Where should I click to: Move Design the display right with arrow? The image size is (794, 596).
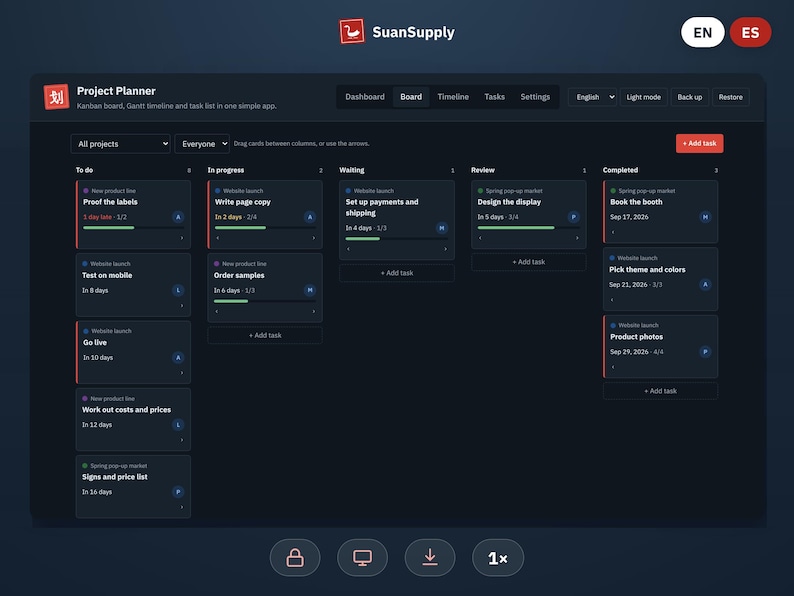tap(577, 238)
